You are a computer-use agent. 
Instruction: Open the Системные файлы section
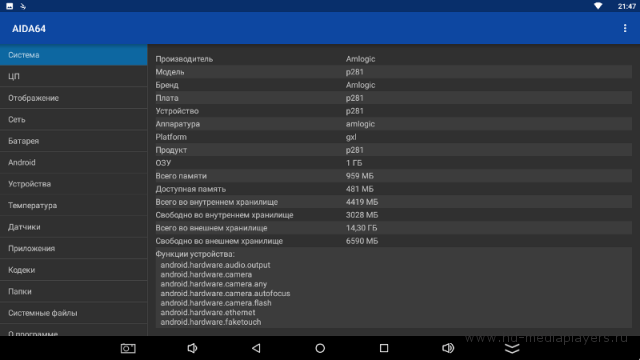(x=73, y=313)
